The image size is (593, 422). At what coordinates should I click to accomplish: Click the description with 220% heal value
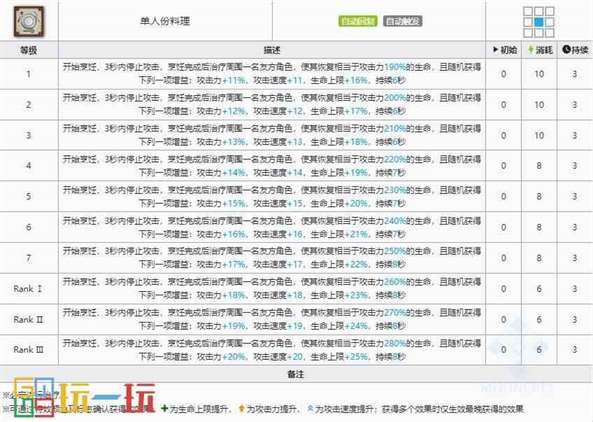click(x=272, y=166)
